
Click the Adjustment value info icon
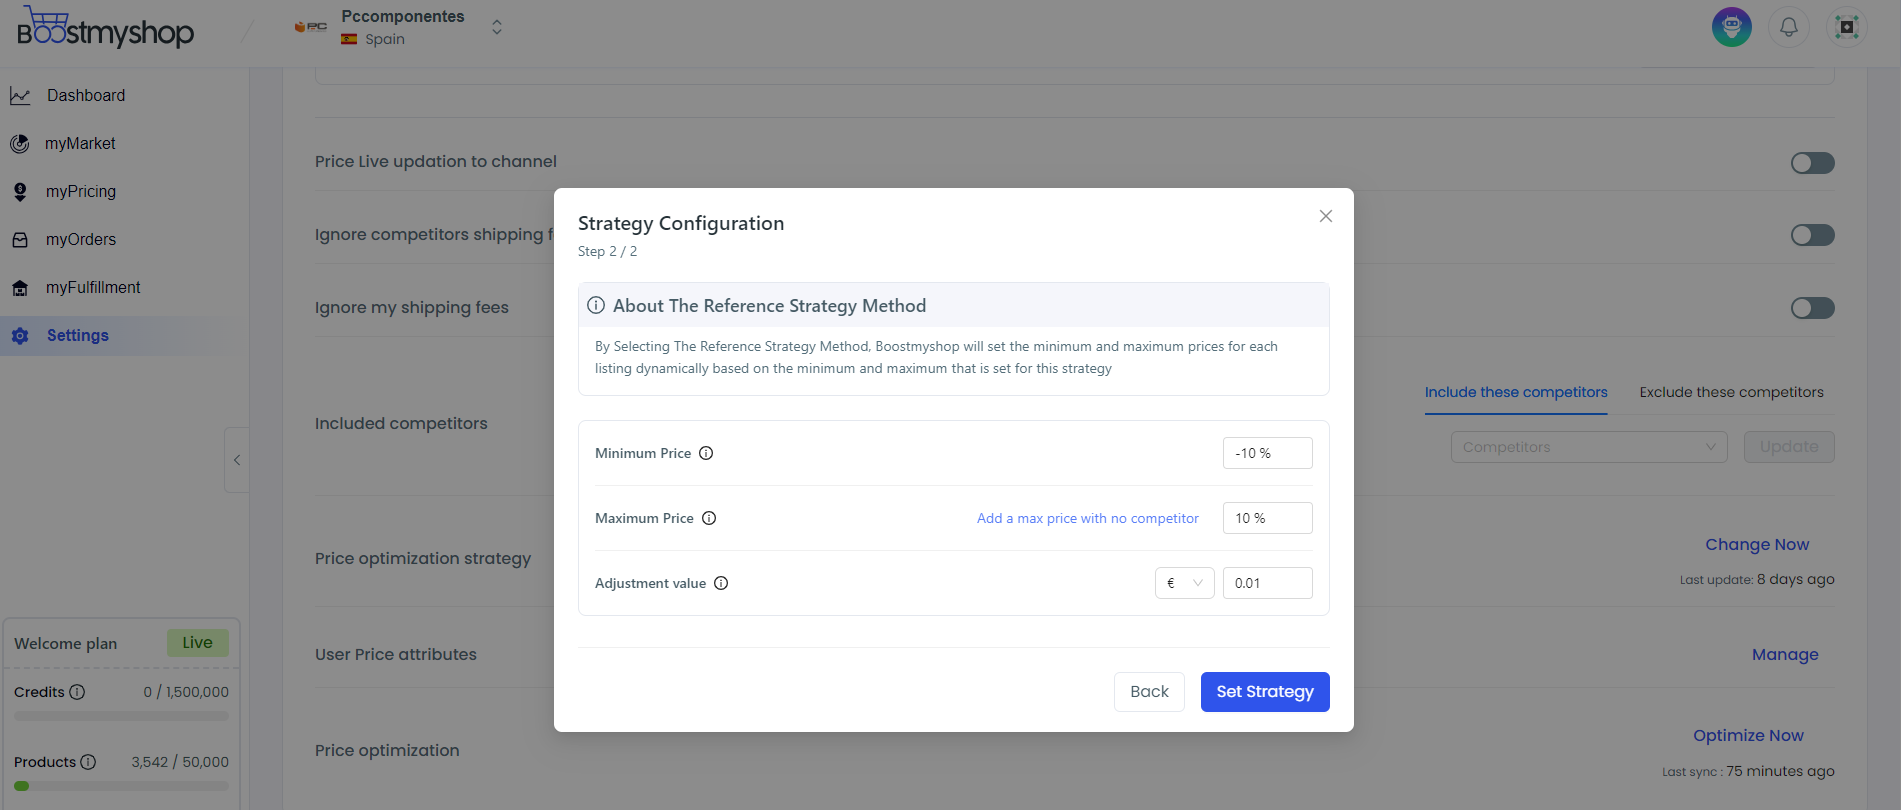click(721, 583)
